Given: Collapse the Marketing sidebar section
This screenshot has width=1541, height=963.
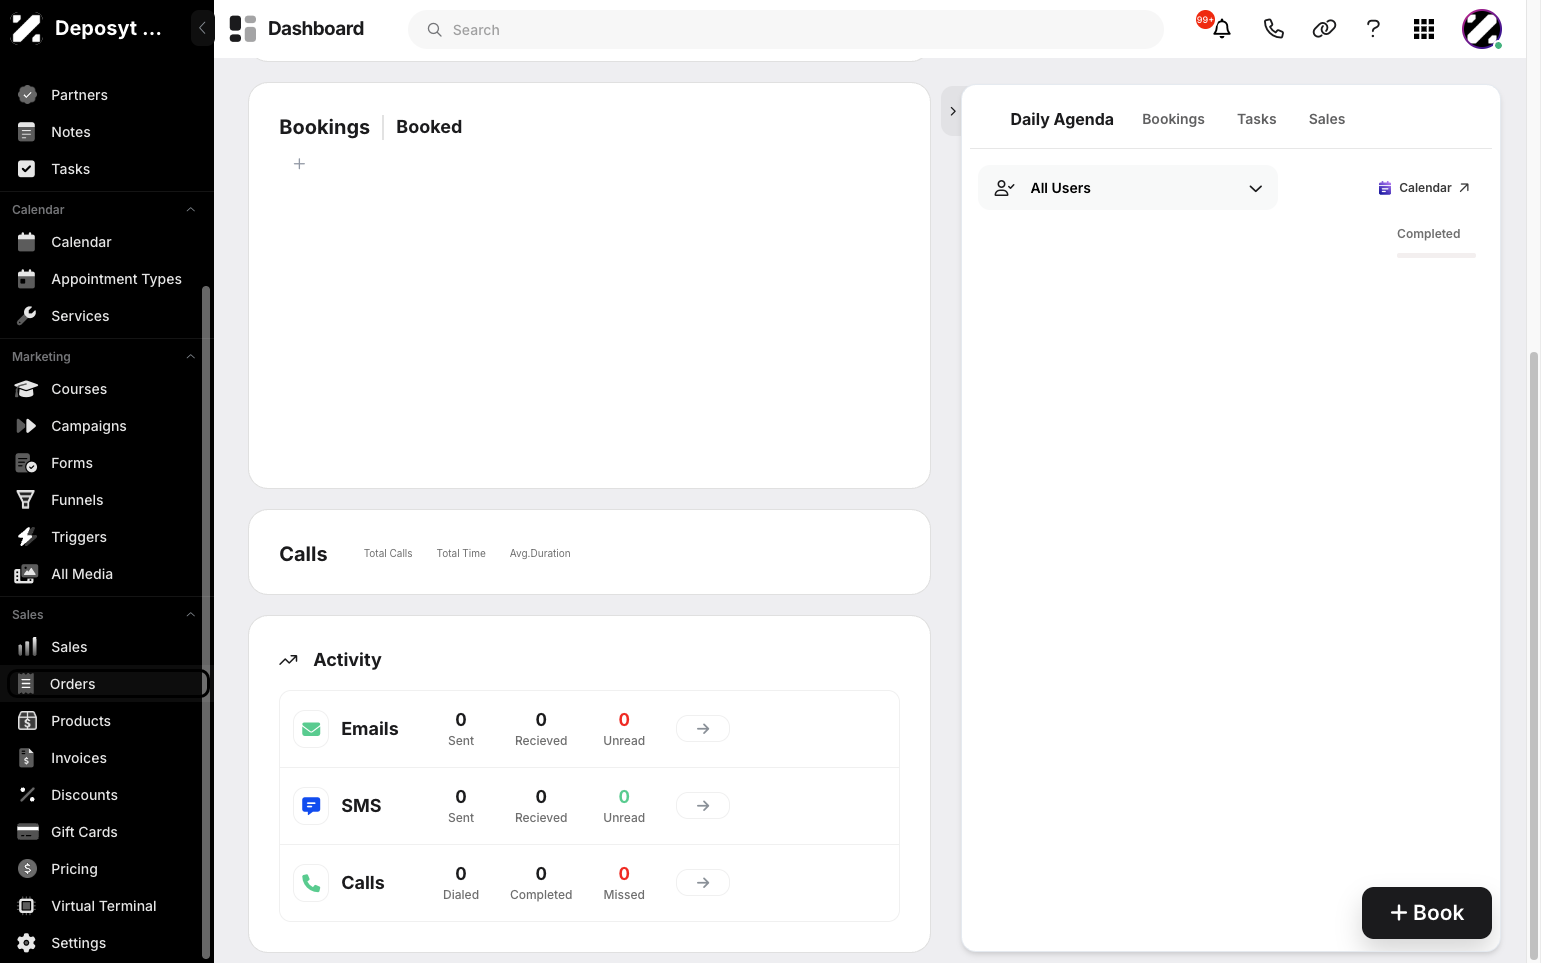Looking at the screenshot, I should 191,357.
